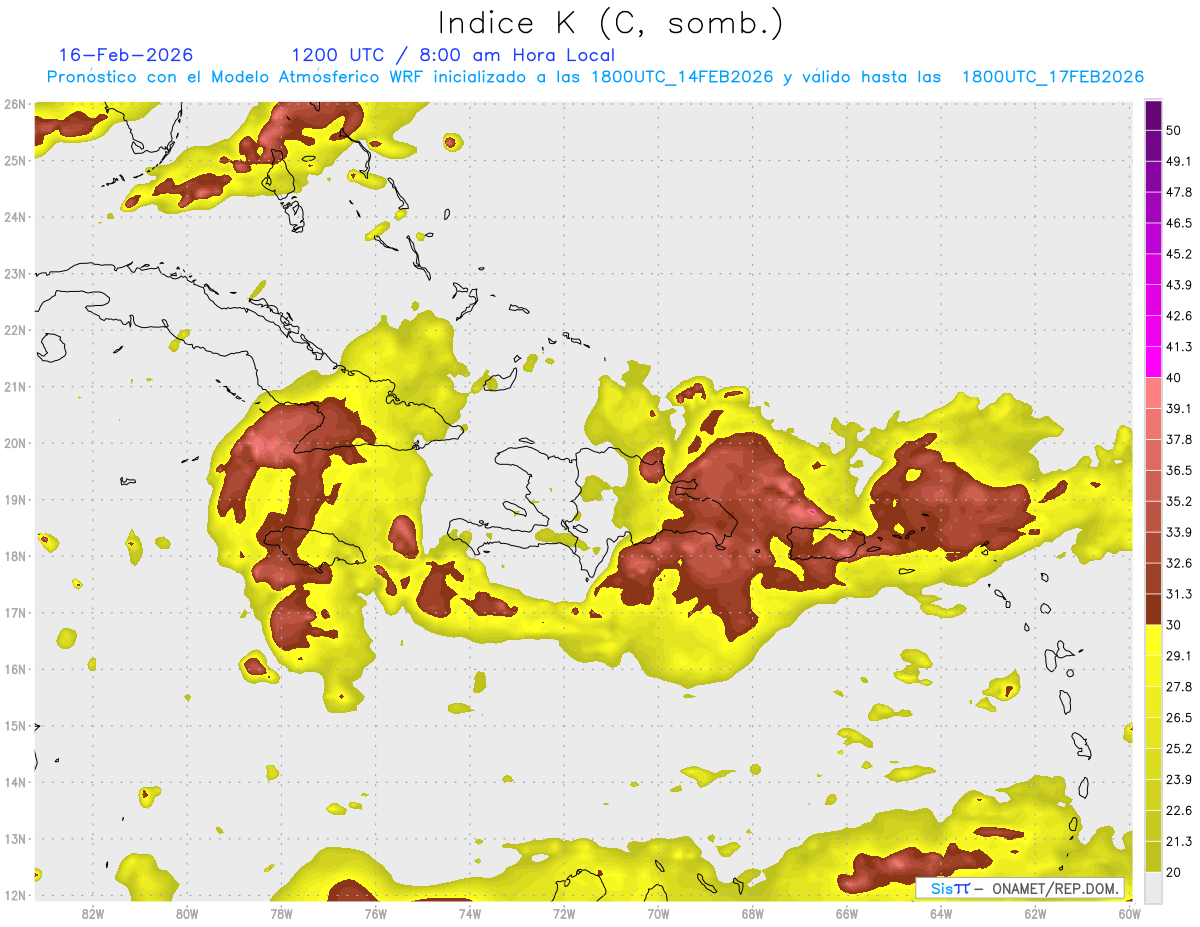This screenshot has height=927, width=1200.
Task: Click the colorbar value "50"
Action: [x=1174, y=130]
